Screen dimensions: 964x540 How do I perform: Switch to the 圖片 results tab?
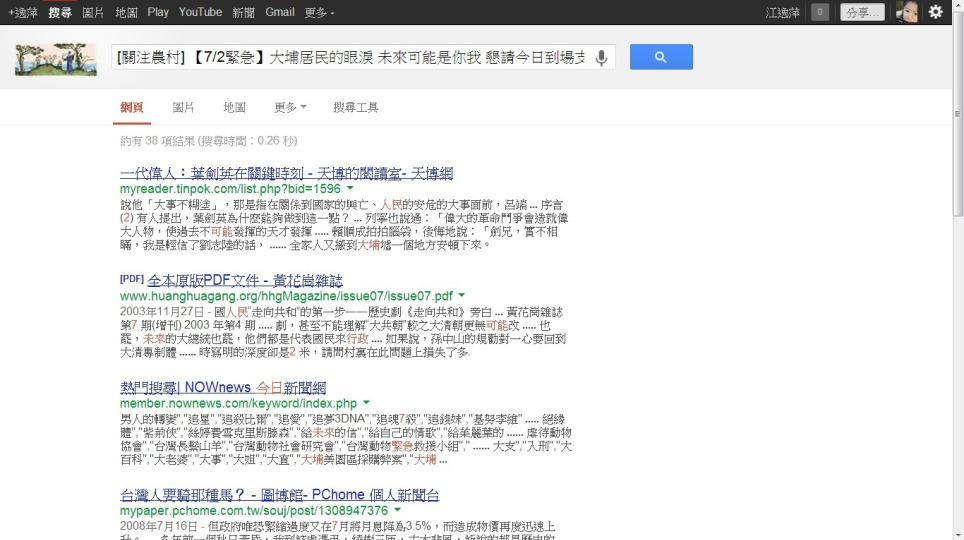click(x=184, y=107)
